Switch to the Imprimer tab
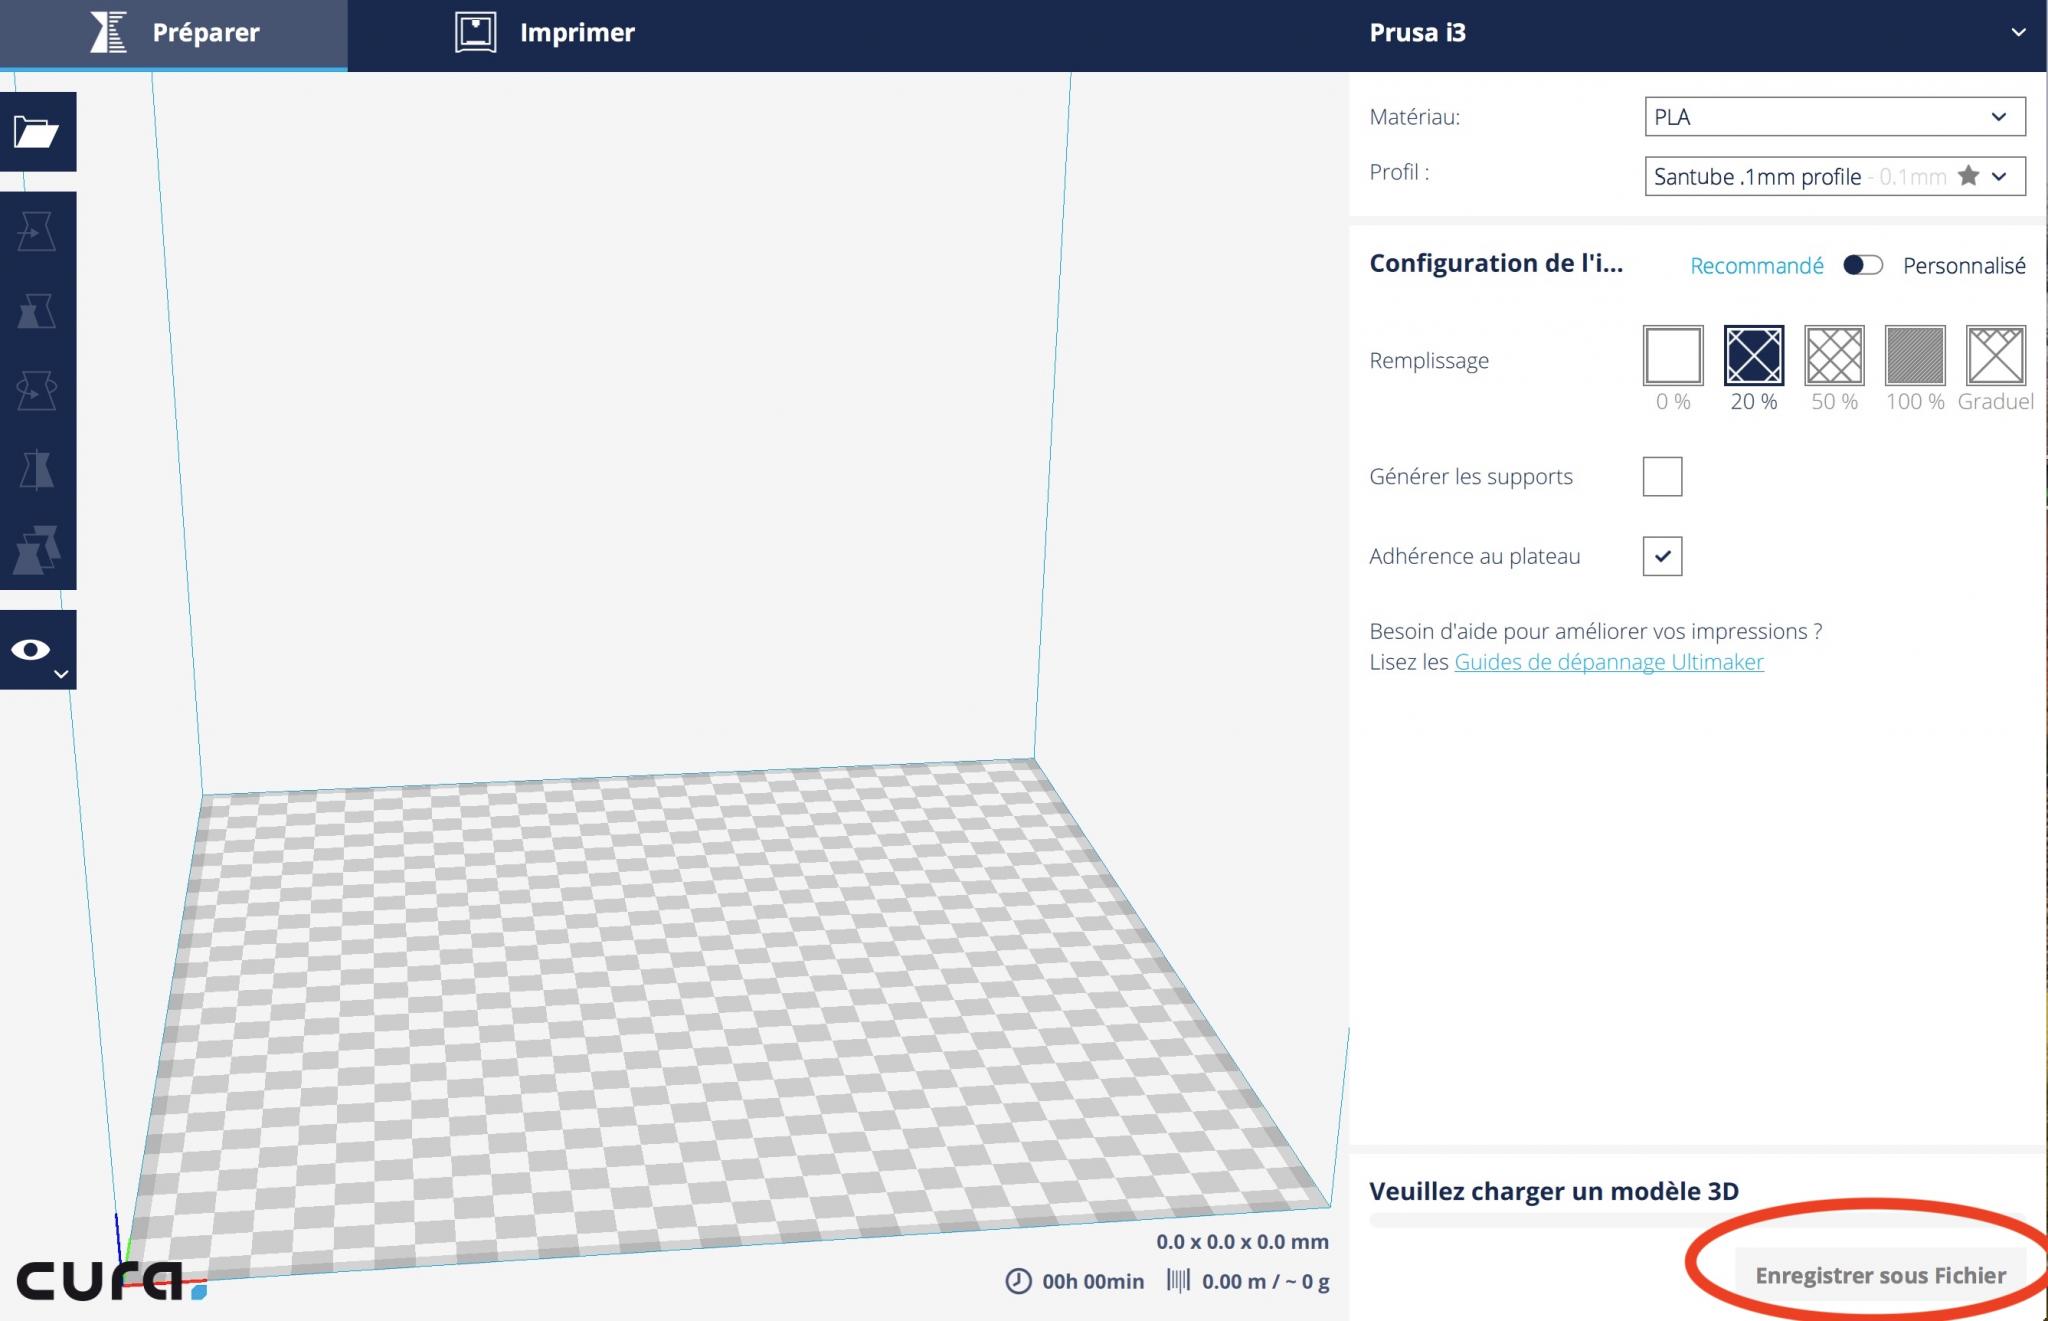 point(545,33)
